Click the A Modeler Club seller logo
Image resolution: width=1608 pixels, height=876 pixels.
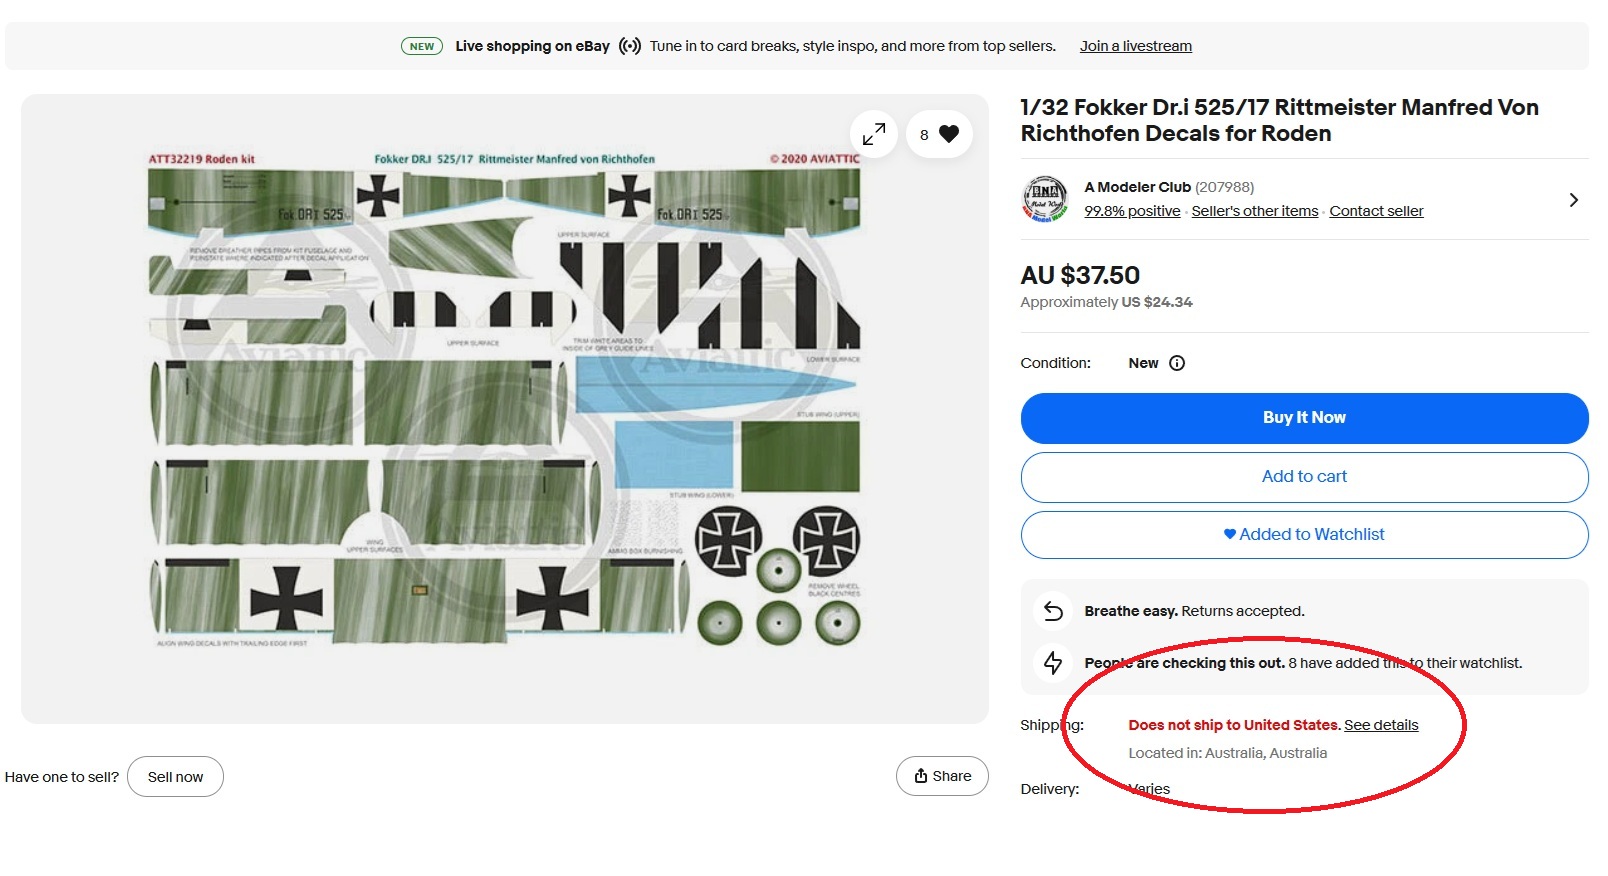(1045, 199)
